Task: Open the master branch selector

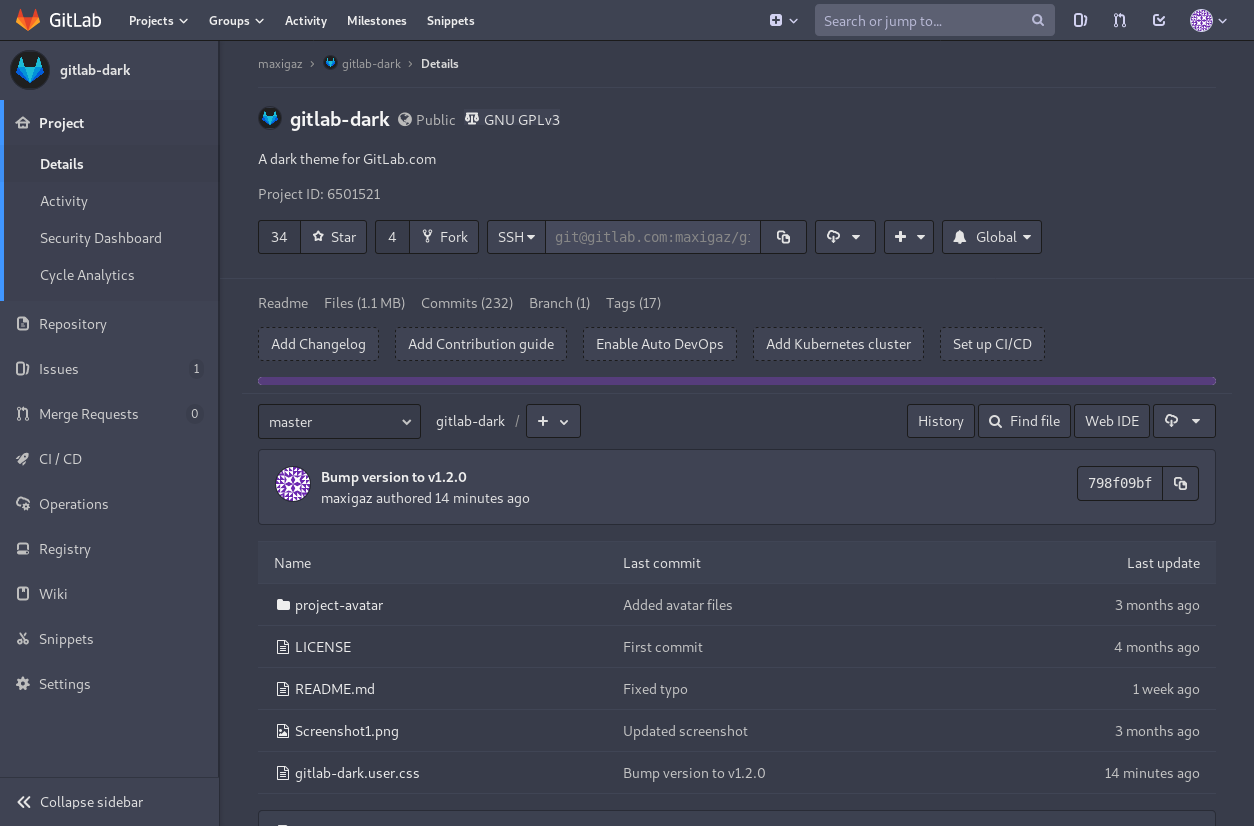Action: (339, 422)
